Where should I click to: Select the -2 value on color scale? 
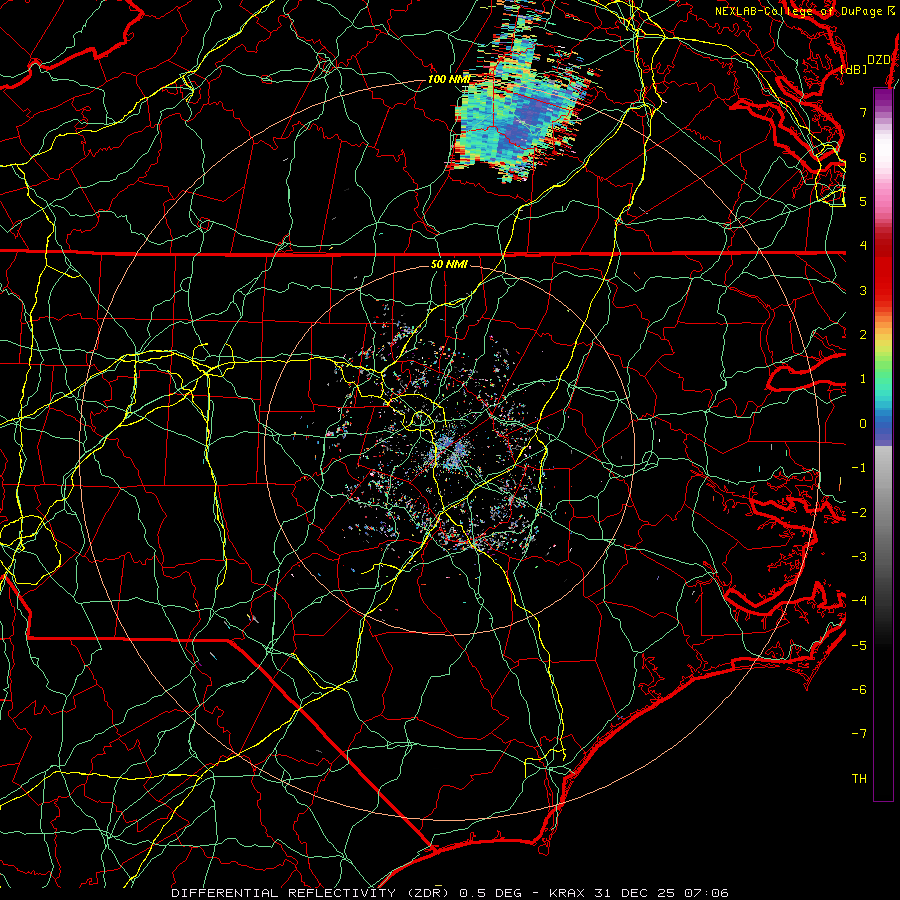pos(859,512)
